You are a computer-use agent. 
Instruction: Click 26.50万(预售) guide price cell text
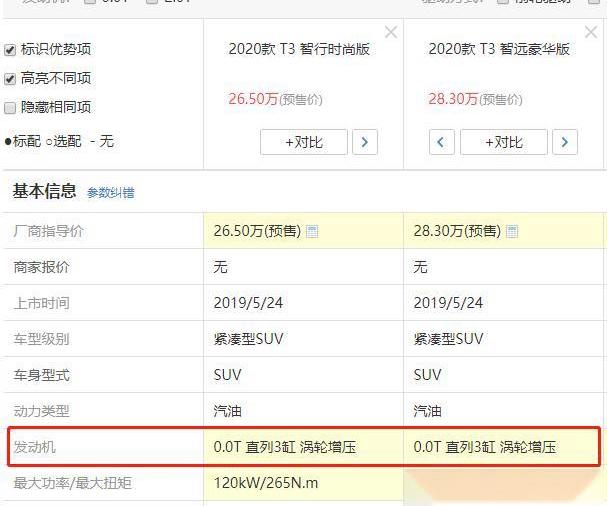257,231
